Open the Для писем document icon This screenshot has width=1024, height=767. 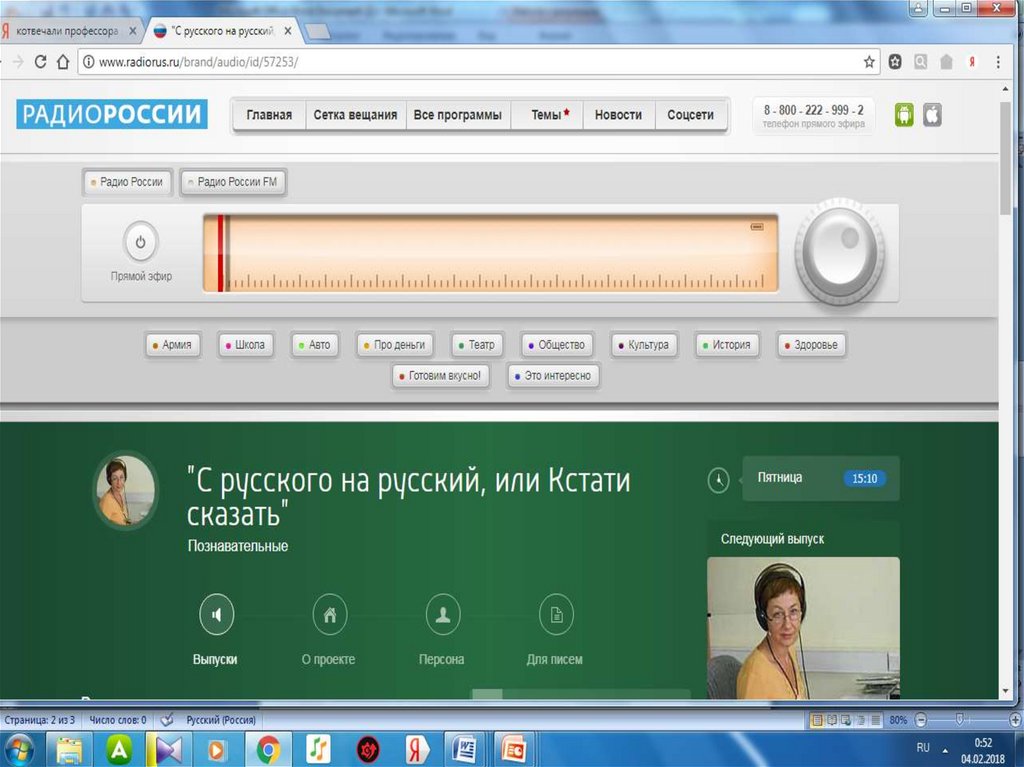pyautogui.click(x=556, y=614)
